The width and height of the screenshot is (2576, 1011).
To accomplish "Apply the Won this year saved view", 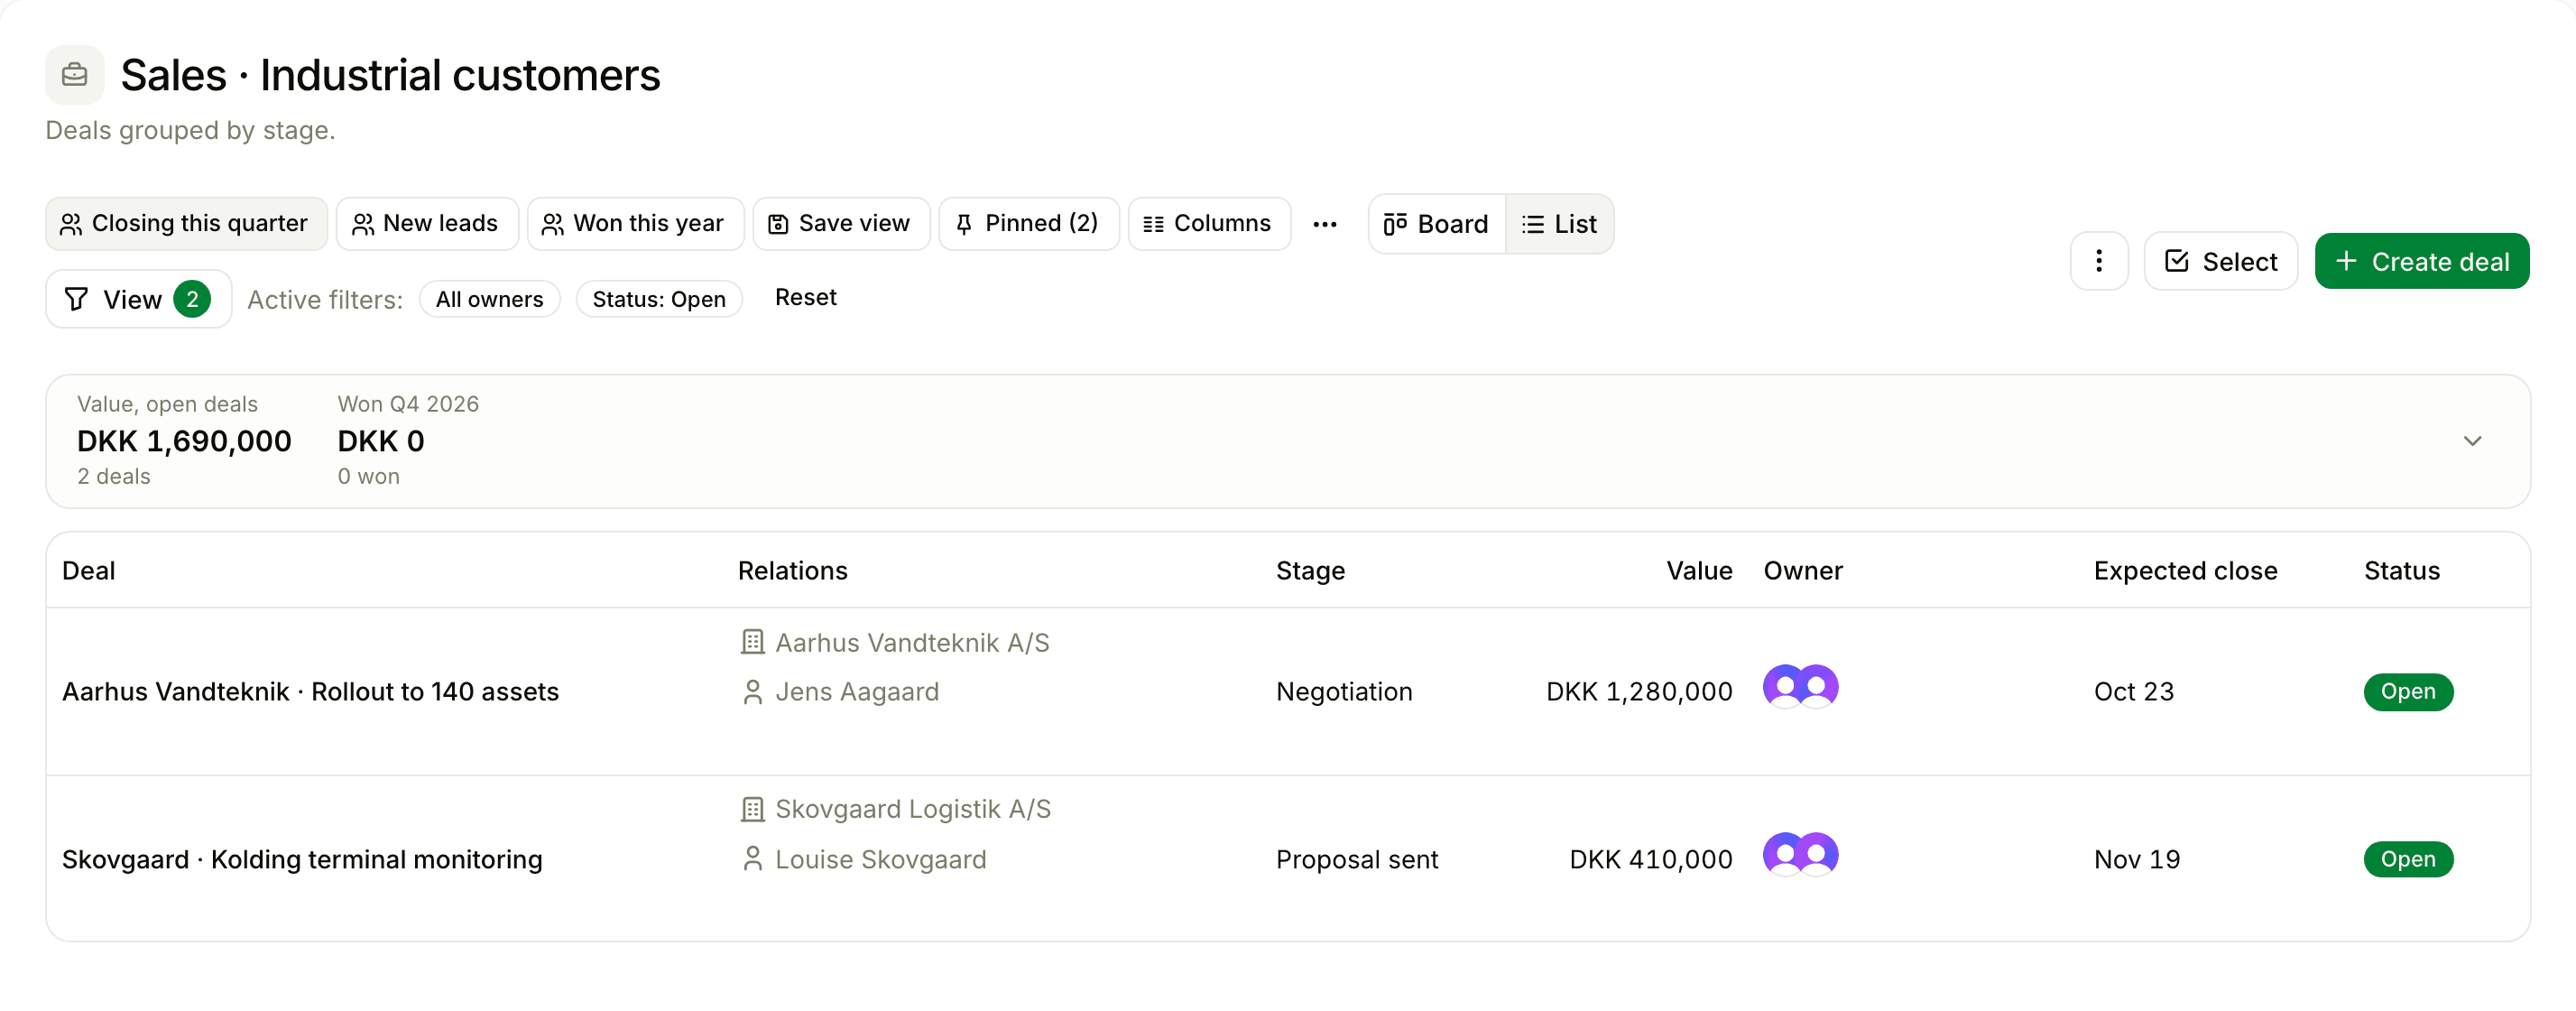I will (x=635, y=223).
